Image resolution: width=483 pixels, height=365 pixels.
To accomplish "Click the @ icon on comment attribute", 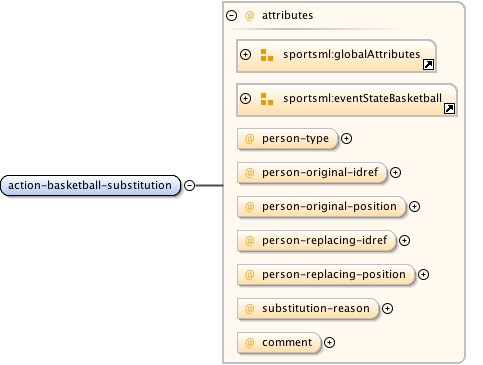I will pyautogui.click(x=249, y=343).
